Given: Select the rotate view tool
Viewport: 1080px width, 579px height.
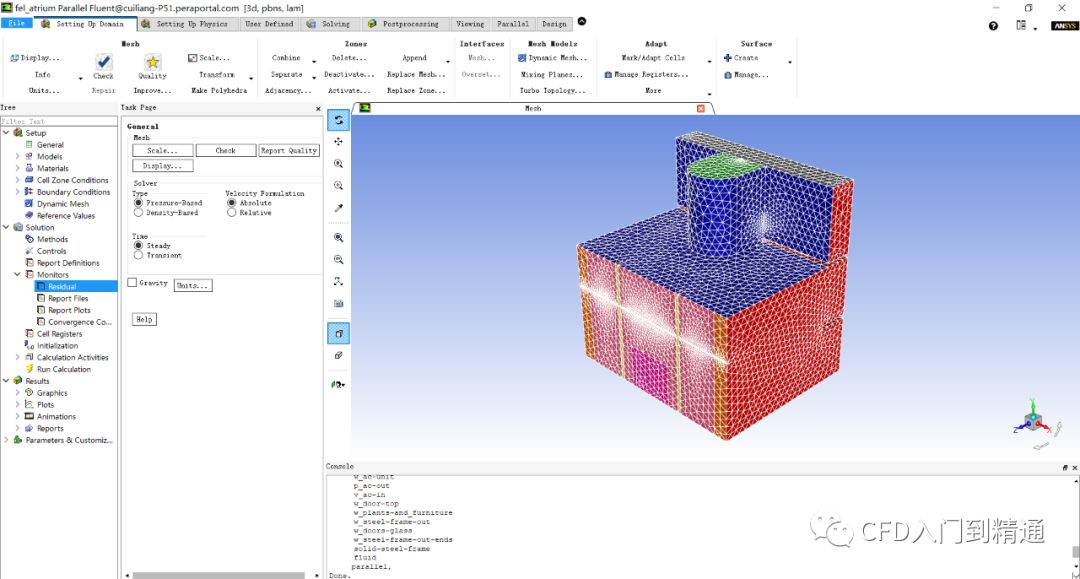Looking at the screenshot, I should click(338, 120).
